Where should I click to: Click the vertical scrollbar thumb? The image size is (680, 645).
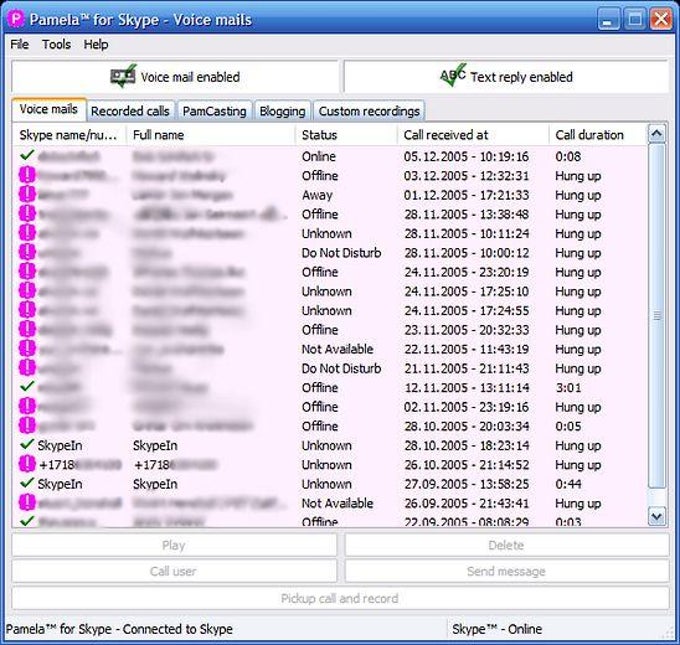coord(657,315)
